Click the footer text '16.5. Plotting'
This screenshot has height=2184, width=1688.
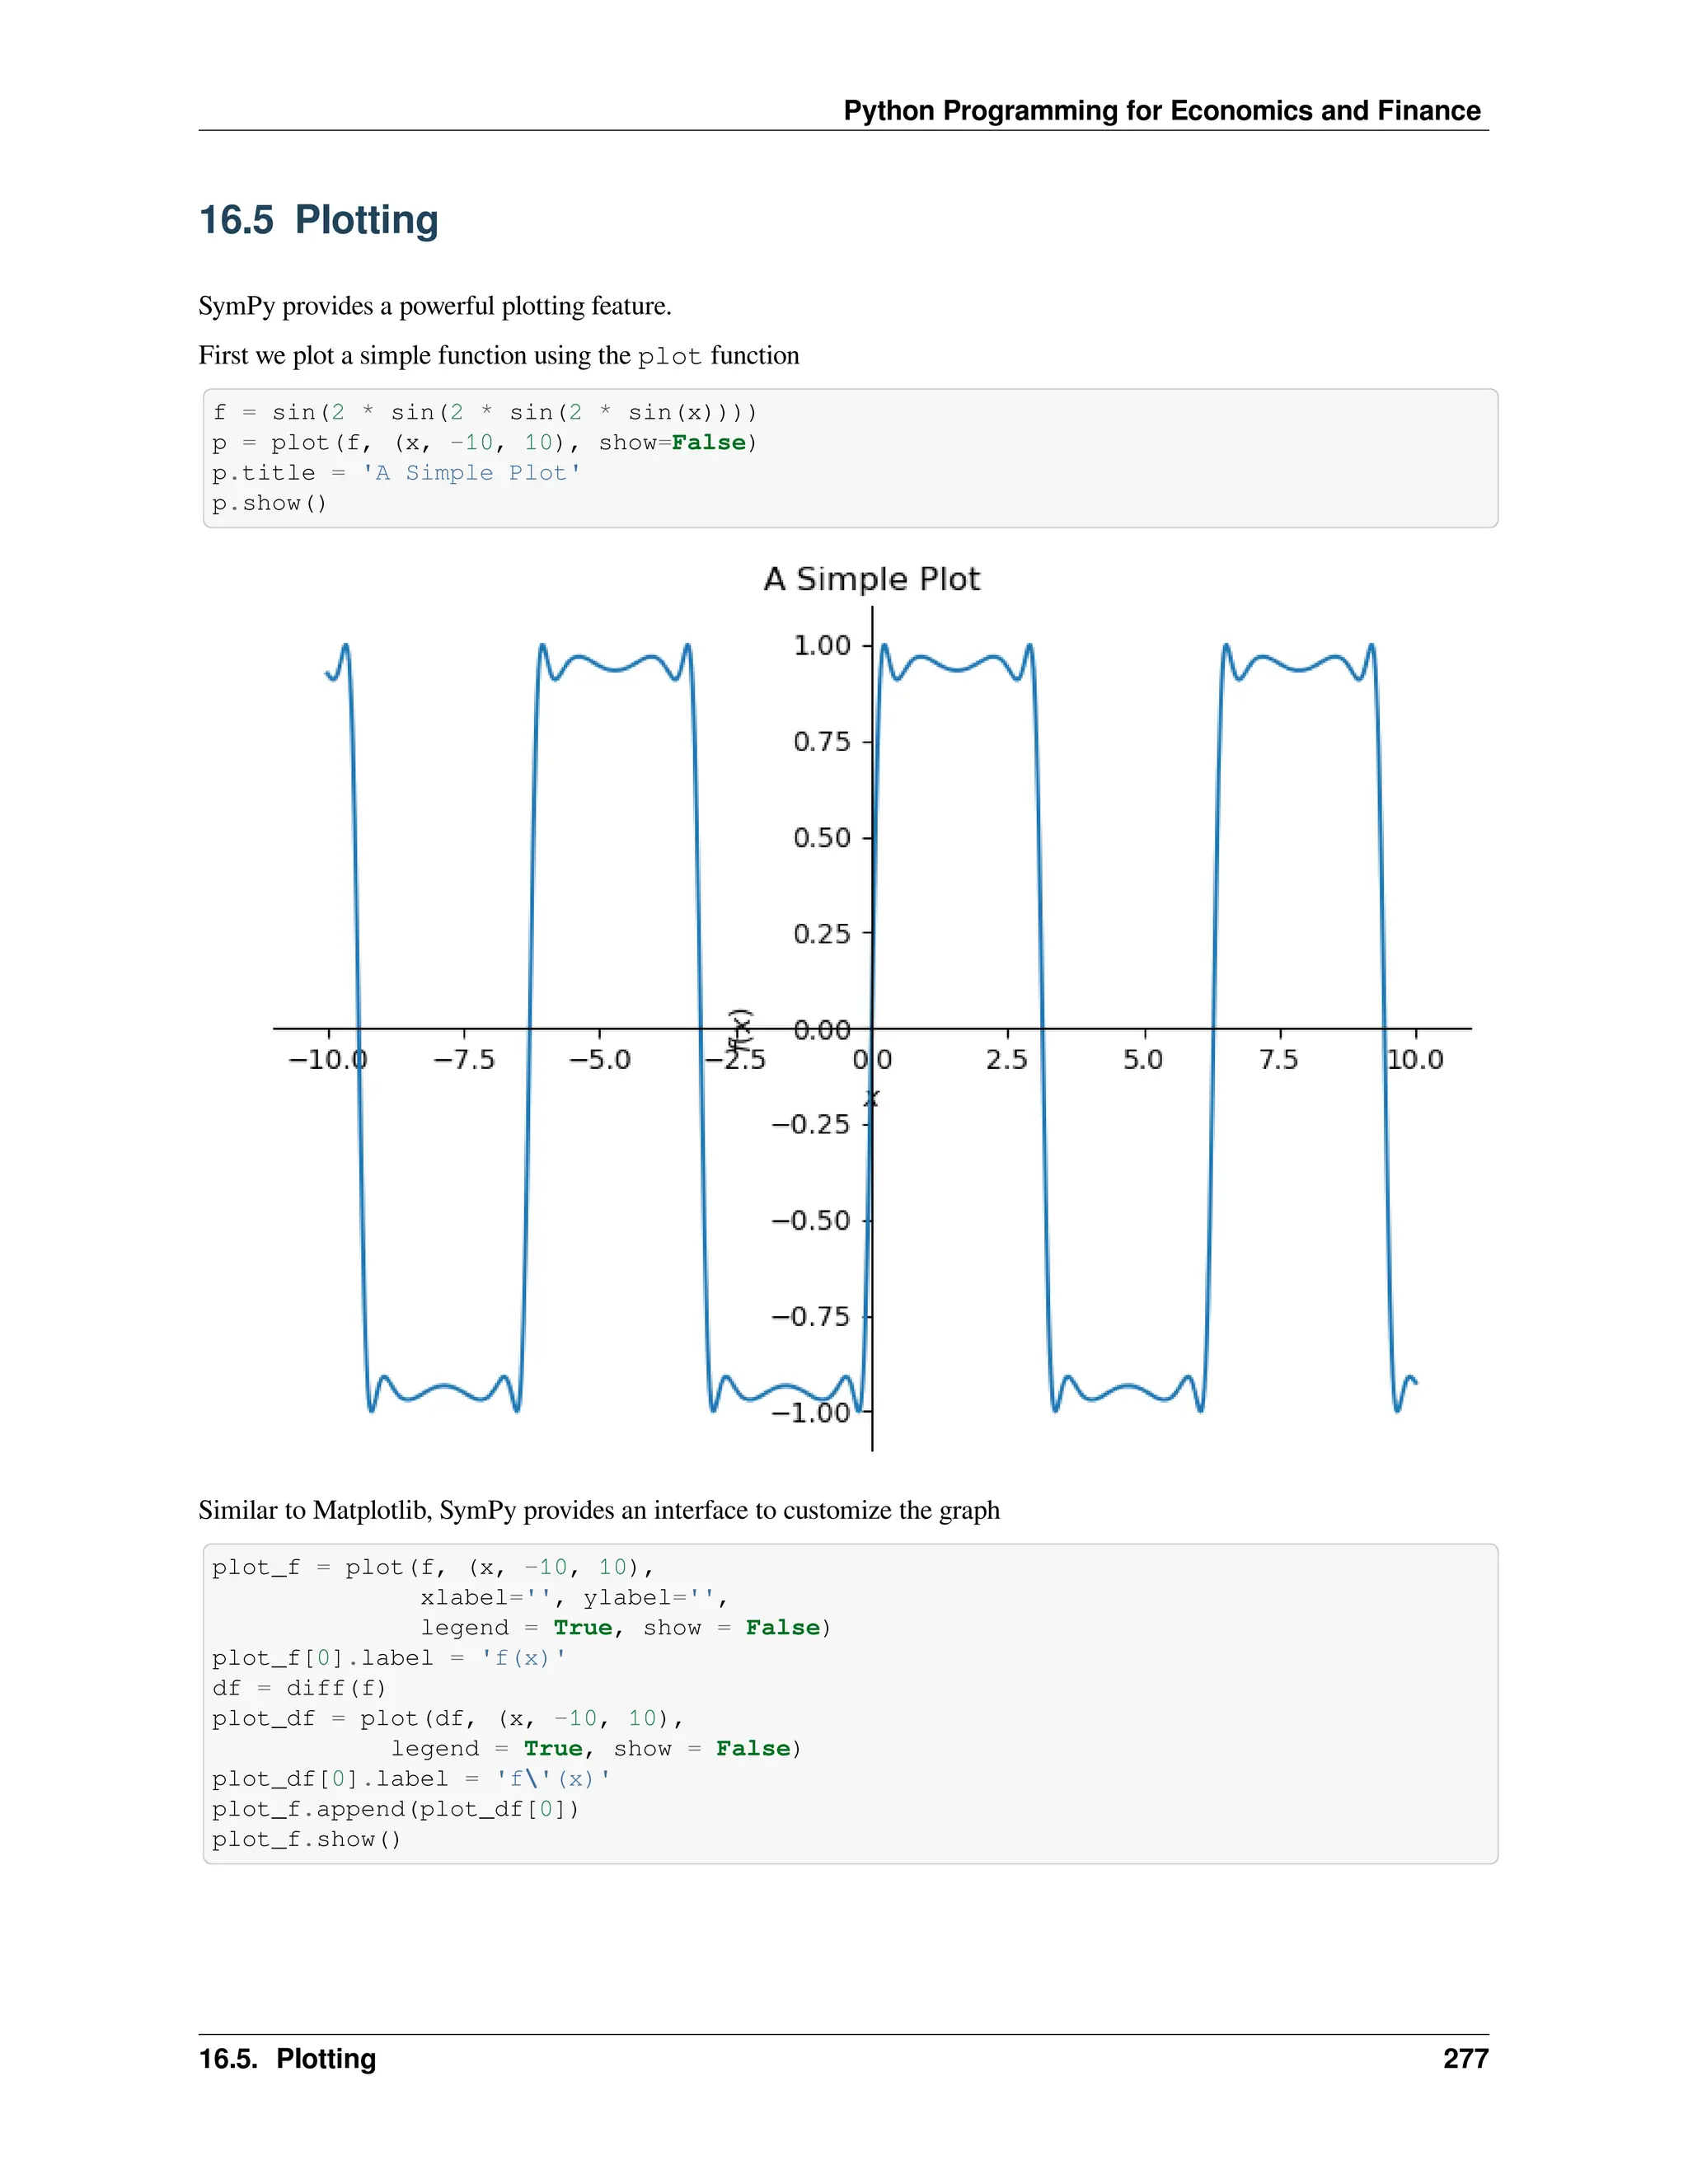(x=288, y=2059)
